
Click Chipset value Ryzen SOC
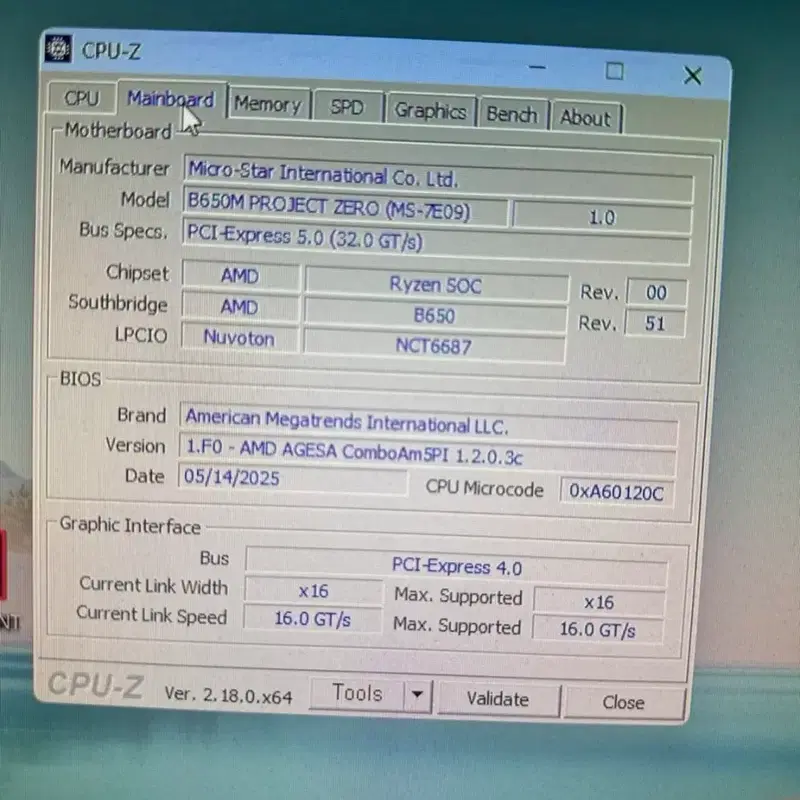click(x=436, y=285)
